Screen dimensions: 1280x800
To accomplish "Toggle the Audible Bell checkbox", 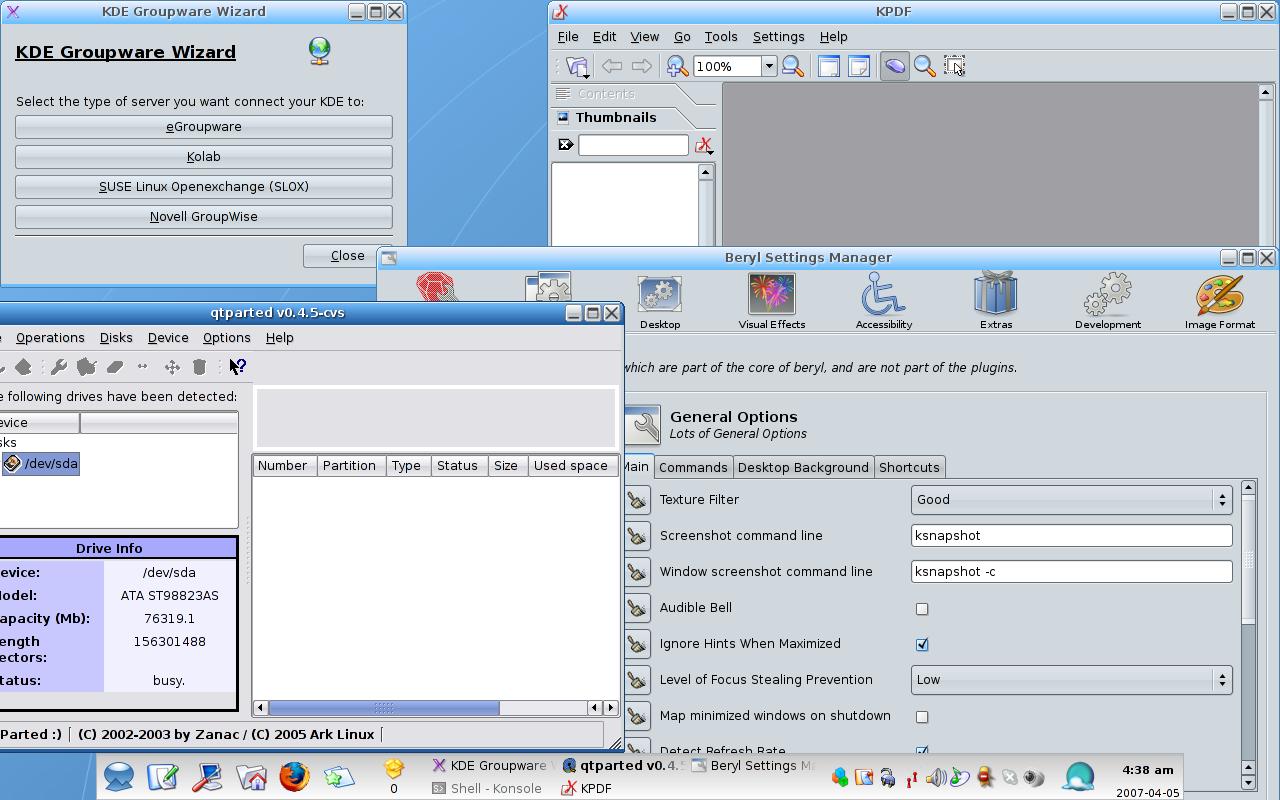I will click(x=922, y=608).
